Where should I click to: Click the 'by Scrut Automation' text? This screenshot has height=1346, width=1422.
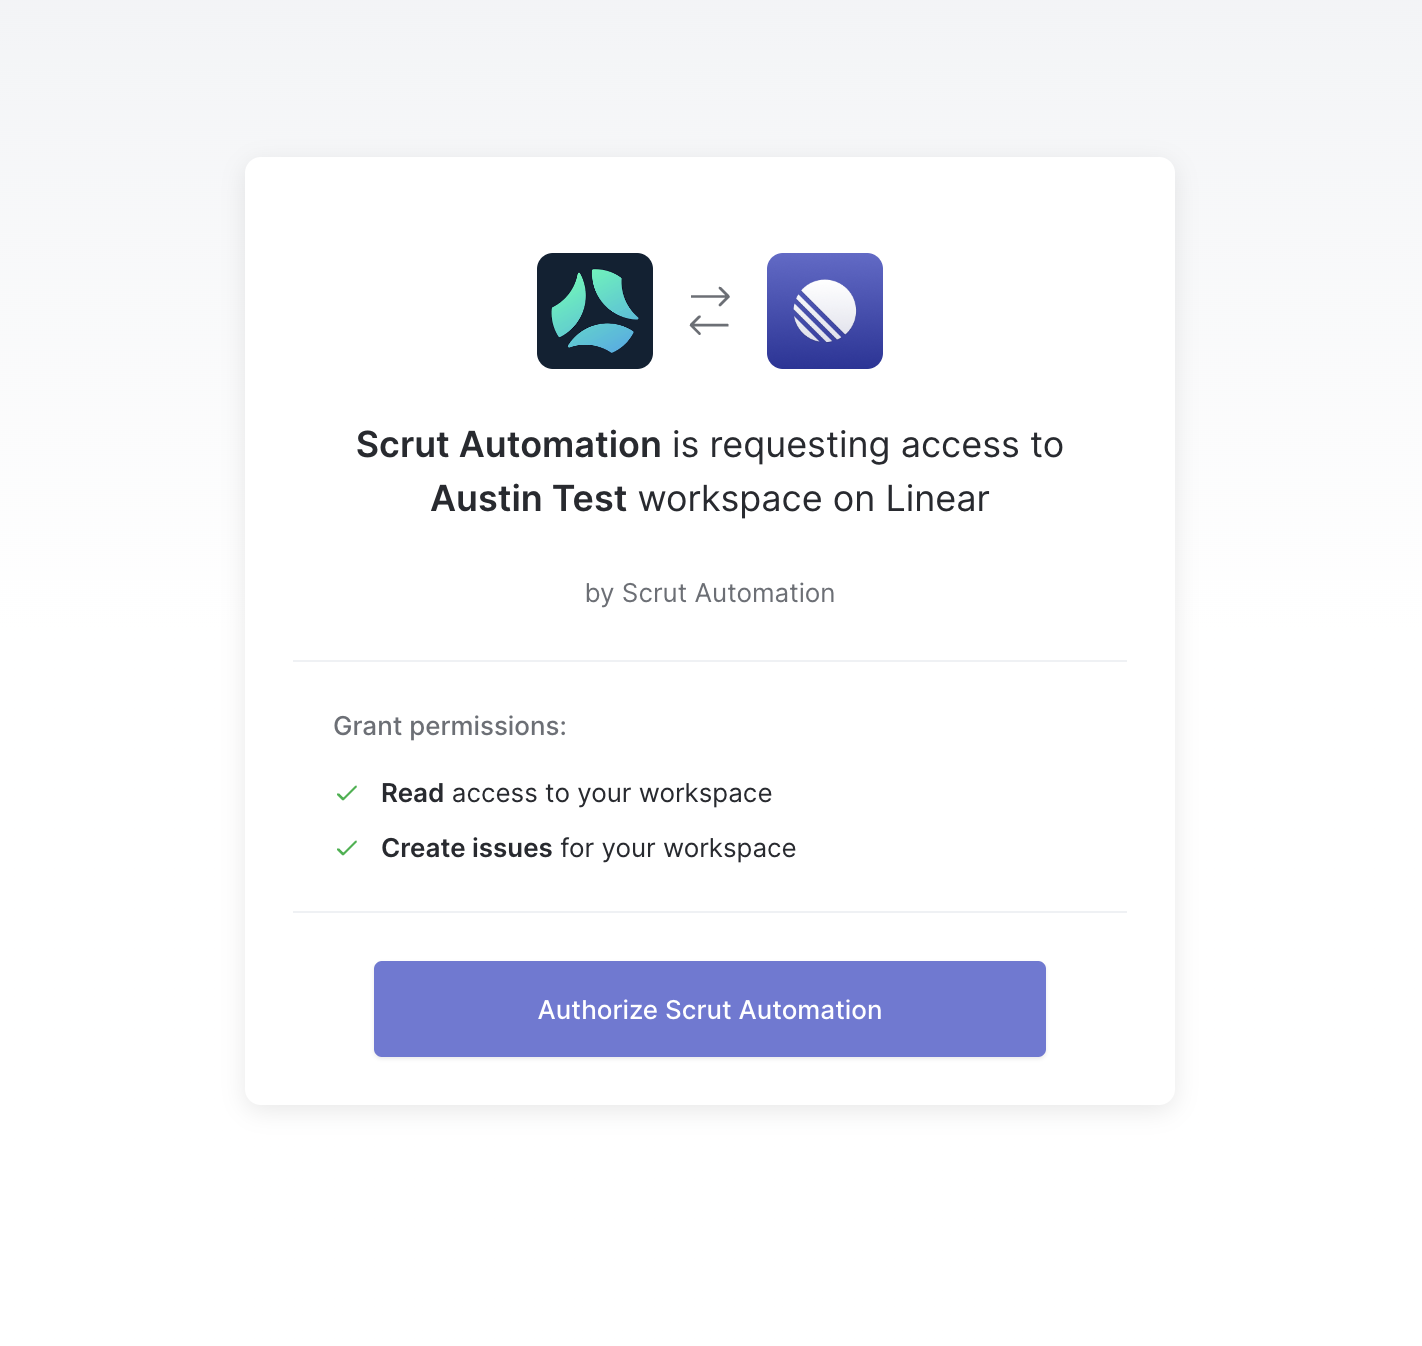[x=710, y=593]
